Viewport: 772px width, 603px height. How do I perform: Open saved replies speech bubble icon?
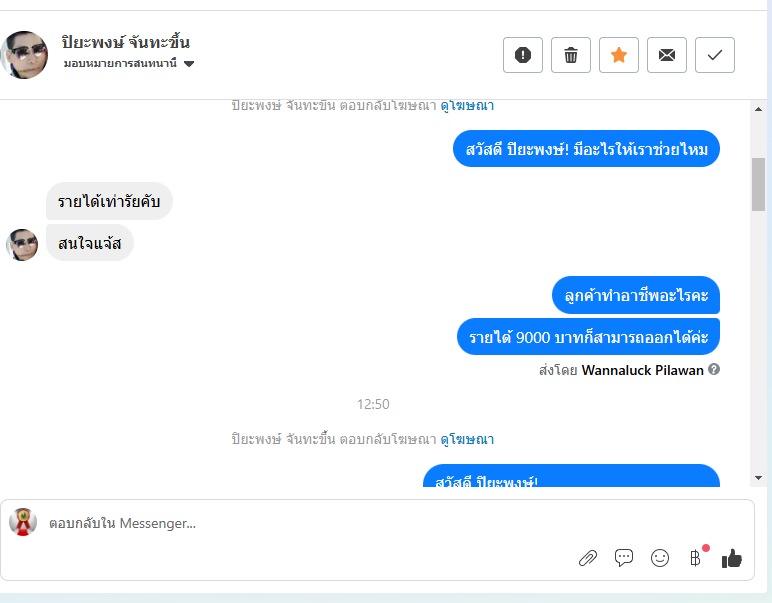click(624, 558)
